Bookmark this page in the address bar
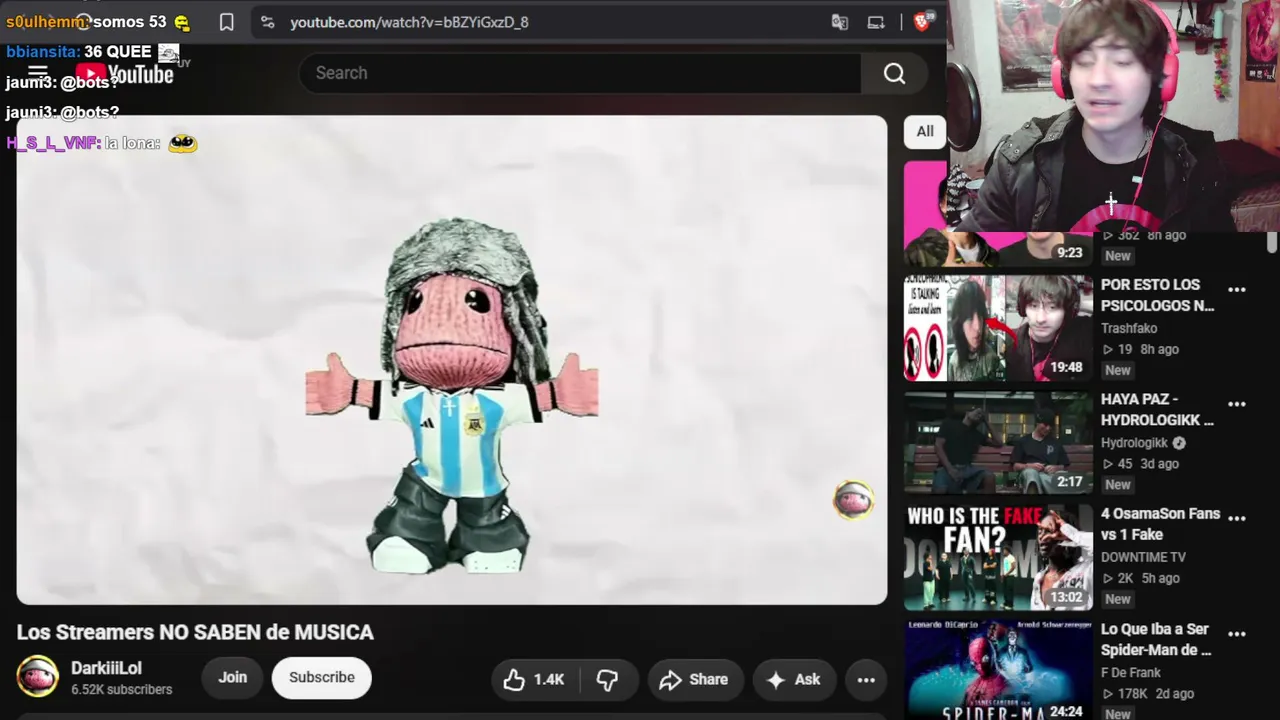The width and height of the screenshot is (1280, 720). coord(227,22)
